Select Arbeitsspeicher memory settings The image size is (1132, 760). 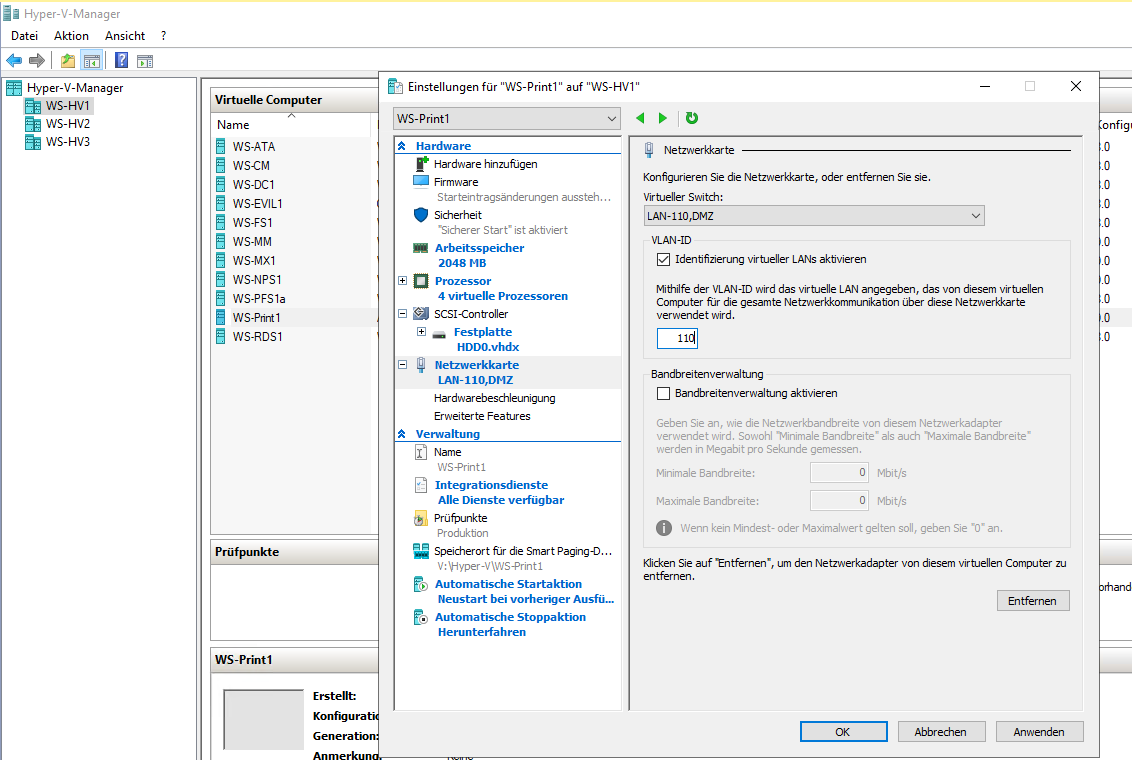coord(479,248)
